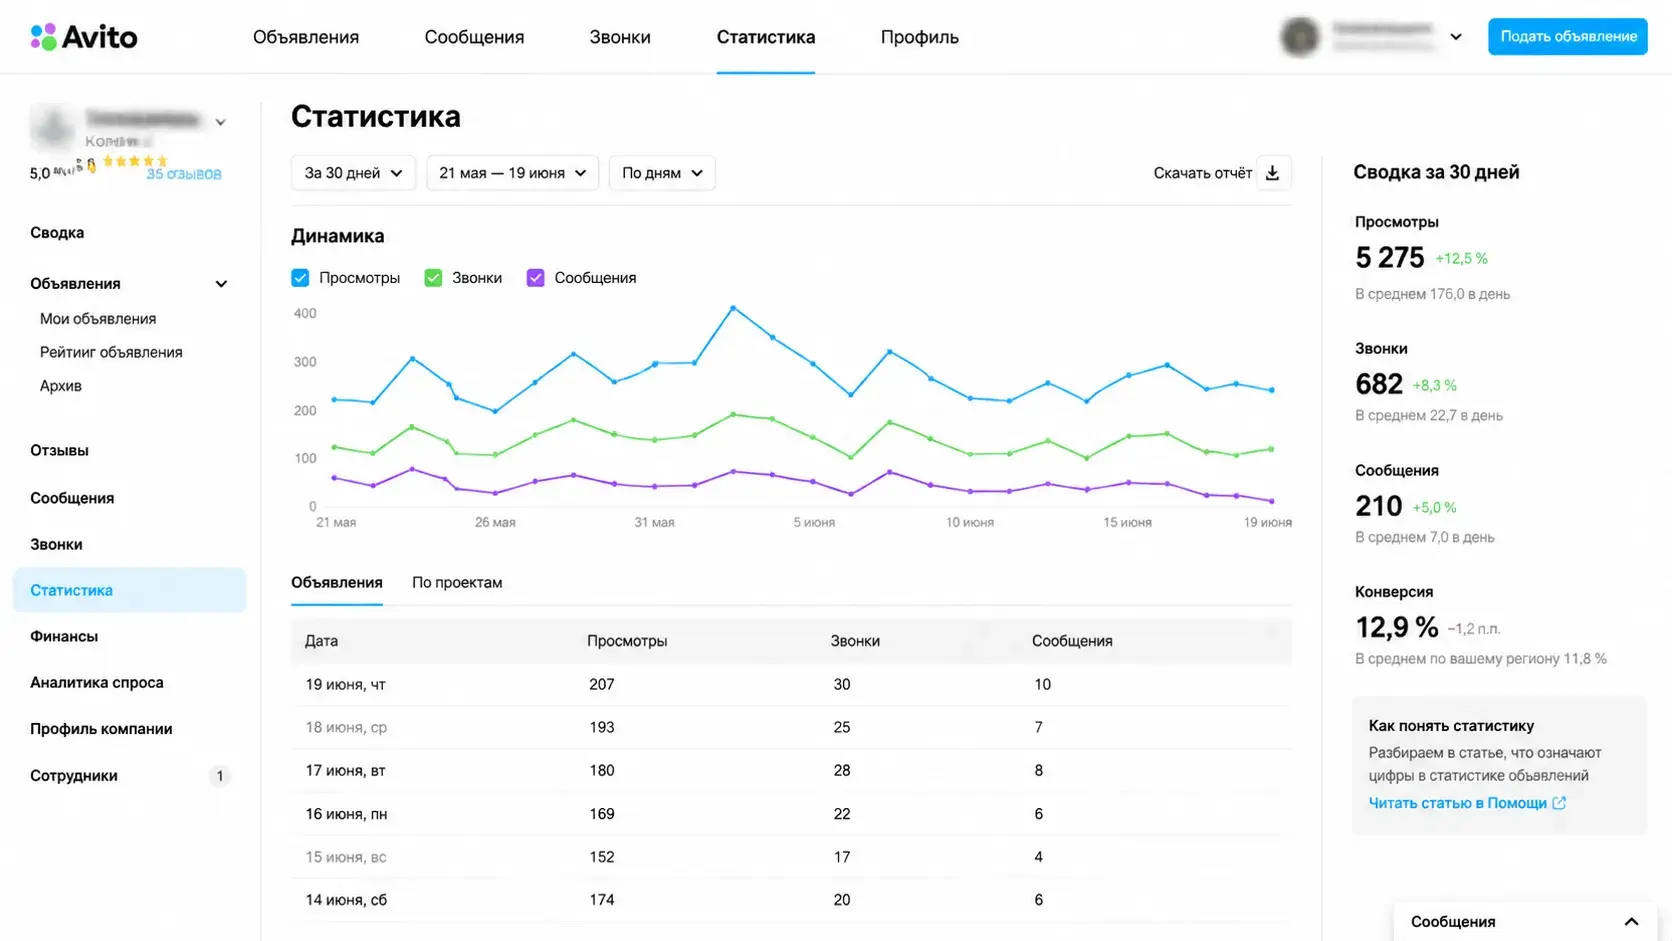Viewport: 1672px width, 941px height.
Task: Open the 35 отзывов link
Action: click(184, 174)
